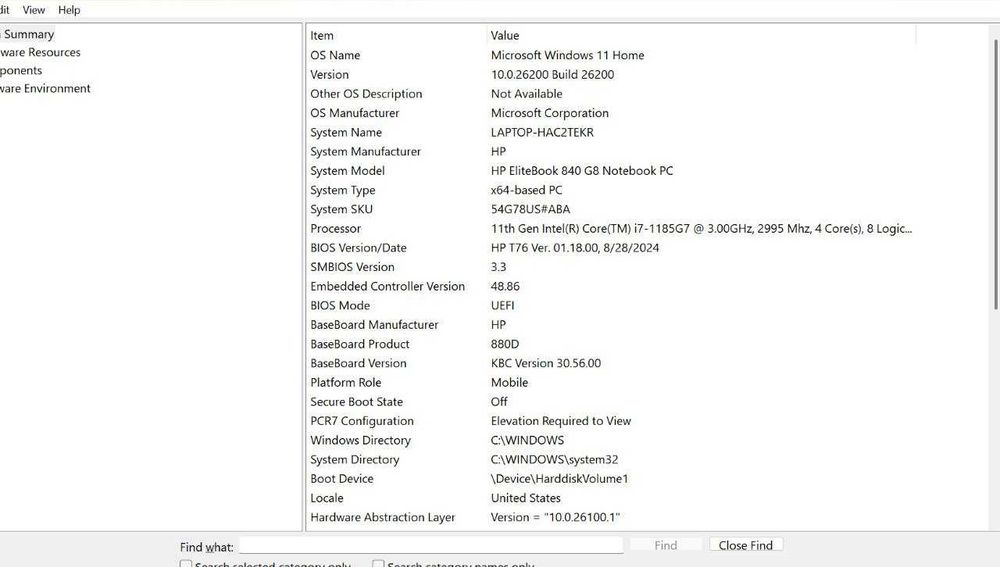This screenshot has width=1000, height=567.
Task: Click the value KBC Version 30.56.00
Action: pos(545,364)
